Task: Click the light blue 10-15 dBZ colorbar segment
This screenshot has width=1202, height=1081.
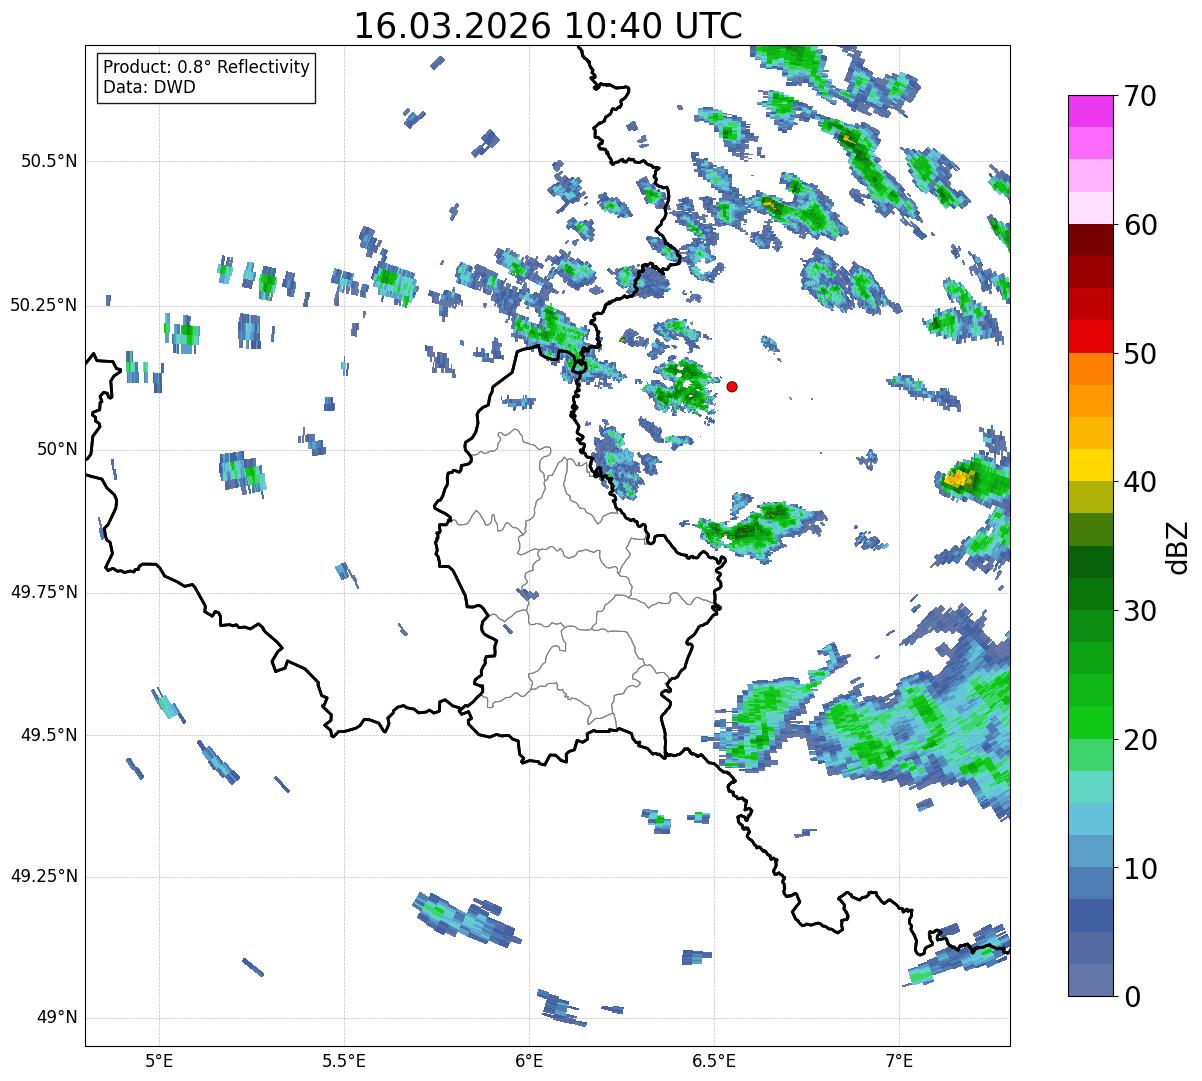Action: (1090, 819)
